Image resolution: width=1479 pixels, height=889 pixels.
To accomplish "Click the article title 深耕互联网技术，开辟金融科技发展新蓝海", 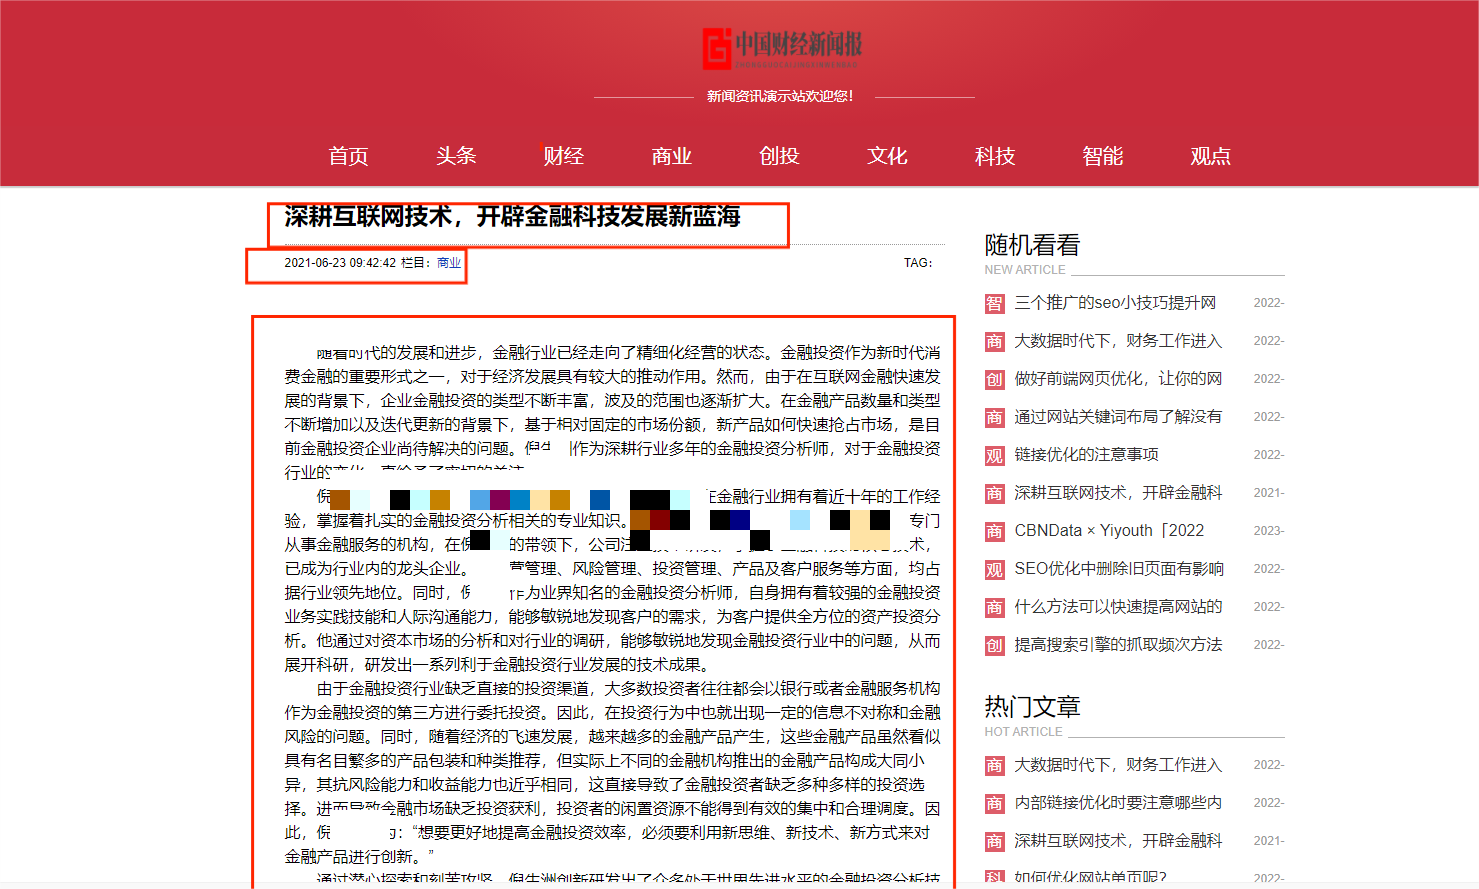I will (512, 216).
